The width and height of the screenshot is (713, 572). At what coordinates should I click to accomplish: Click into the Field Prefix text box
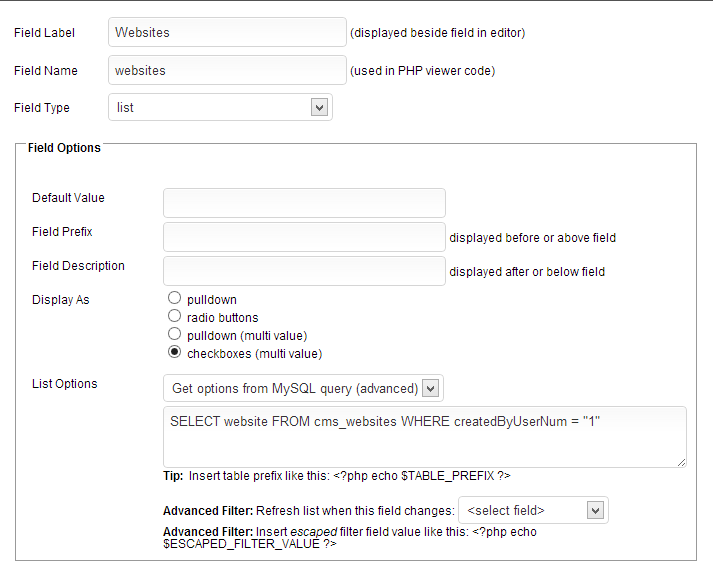coord(304,237)
